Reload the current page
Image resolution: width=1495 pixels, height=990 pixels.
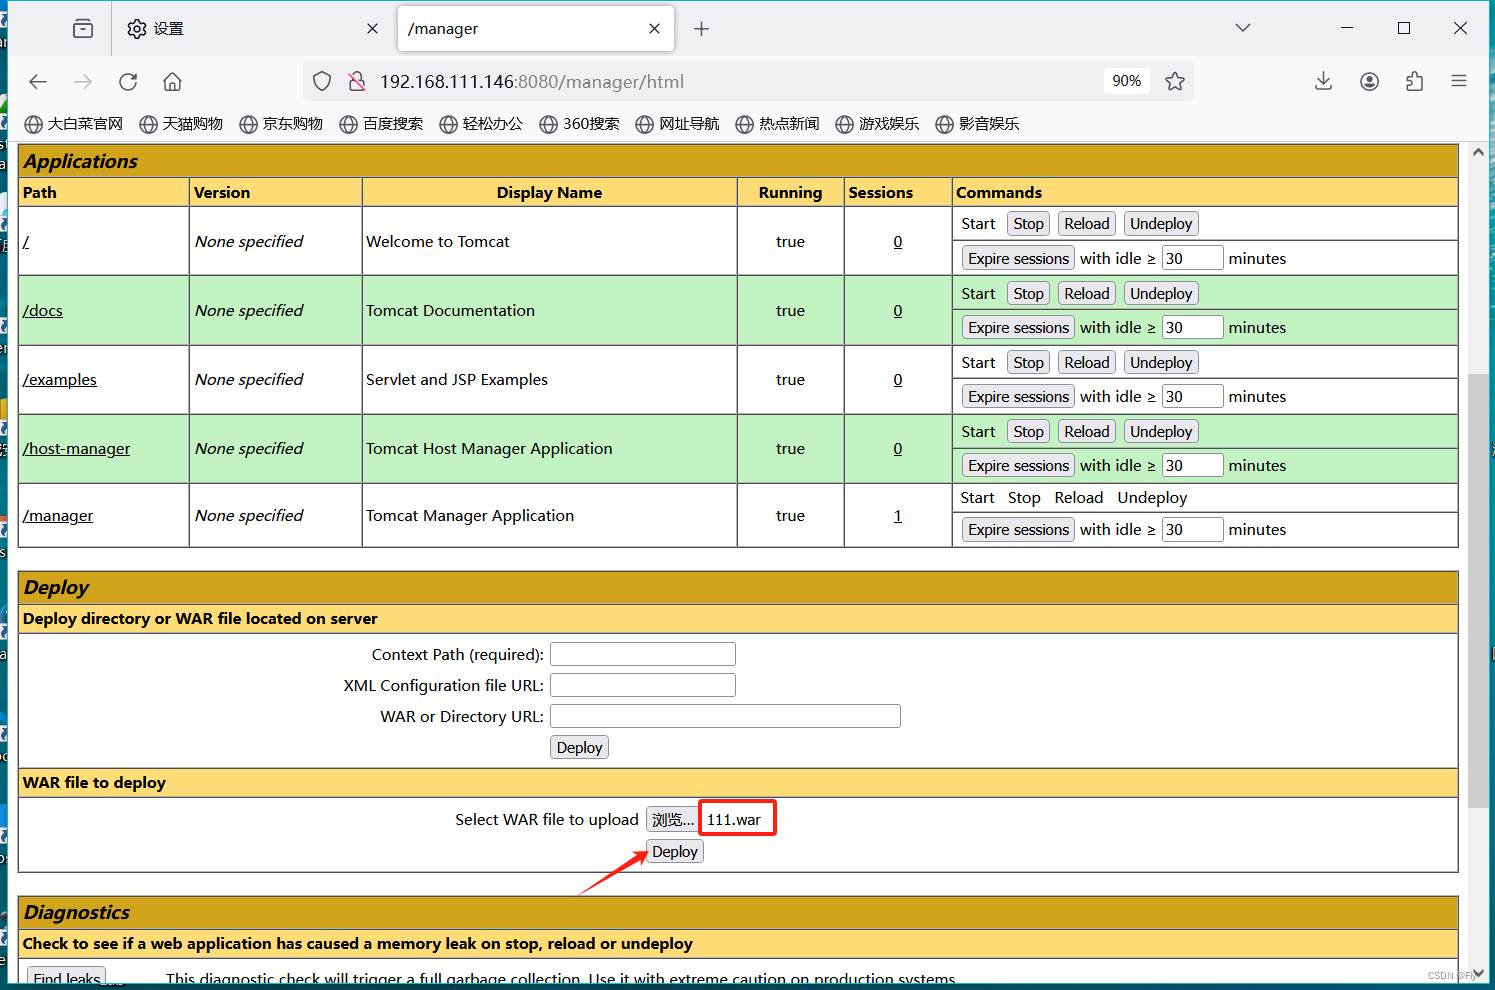(x=128, y=82)
